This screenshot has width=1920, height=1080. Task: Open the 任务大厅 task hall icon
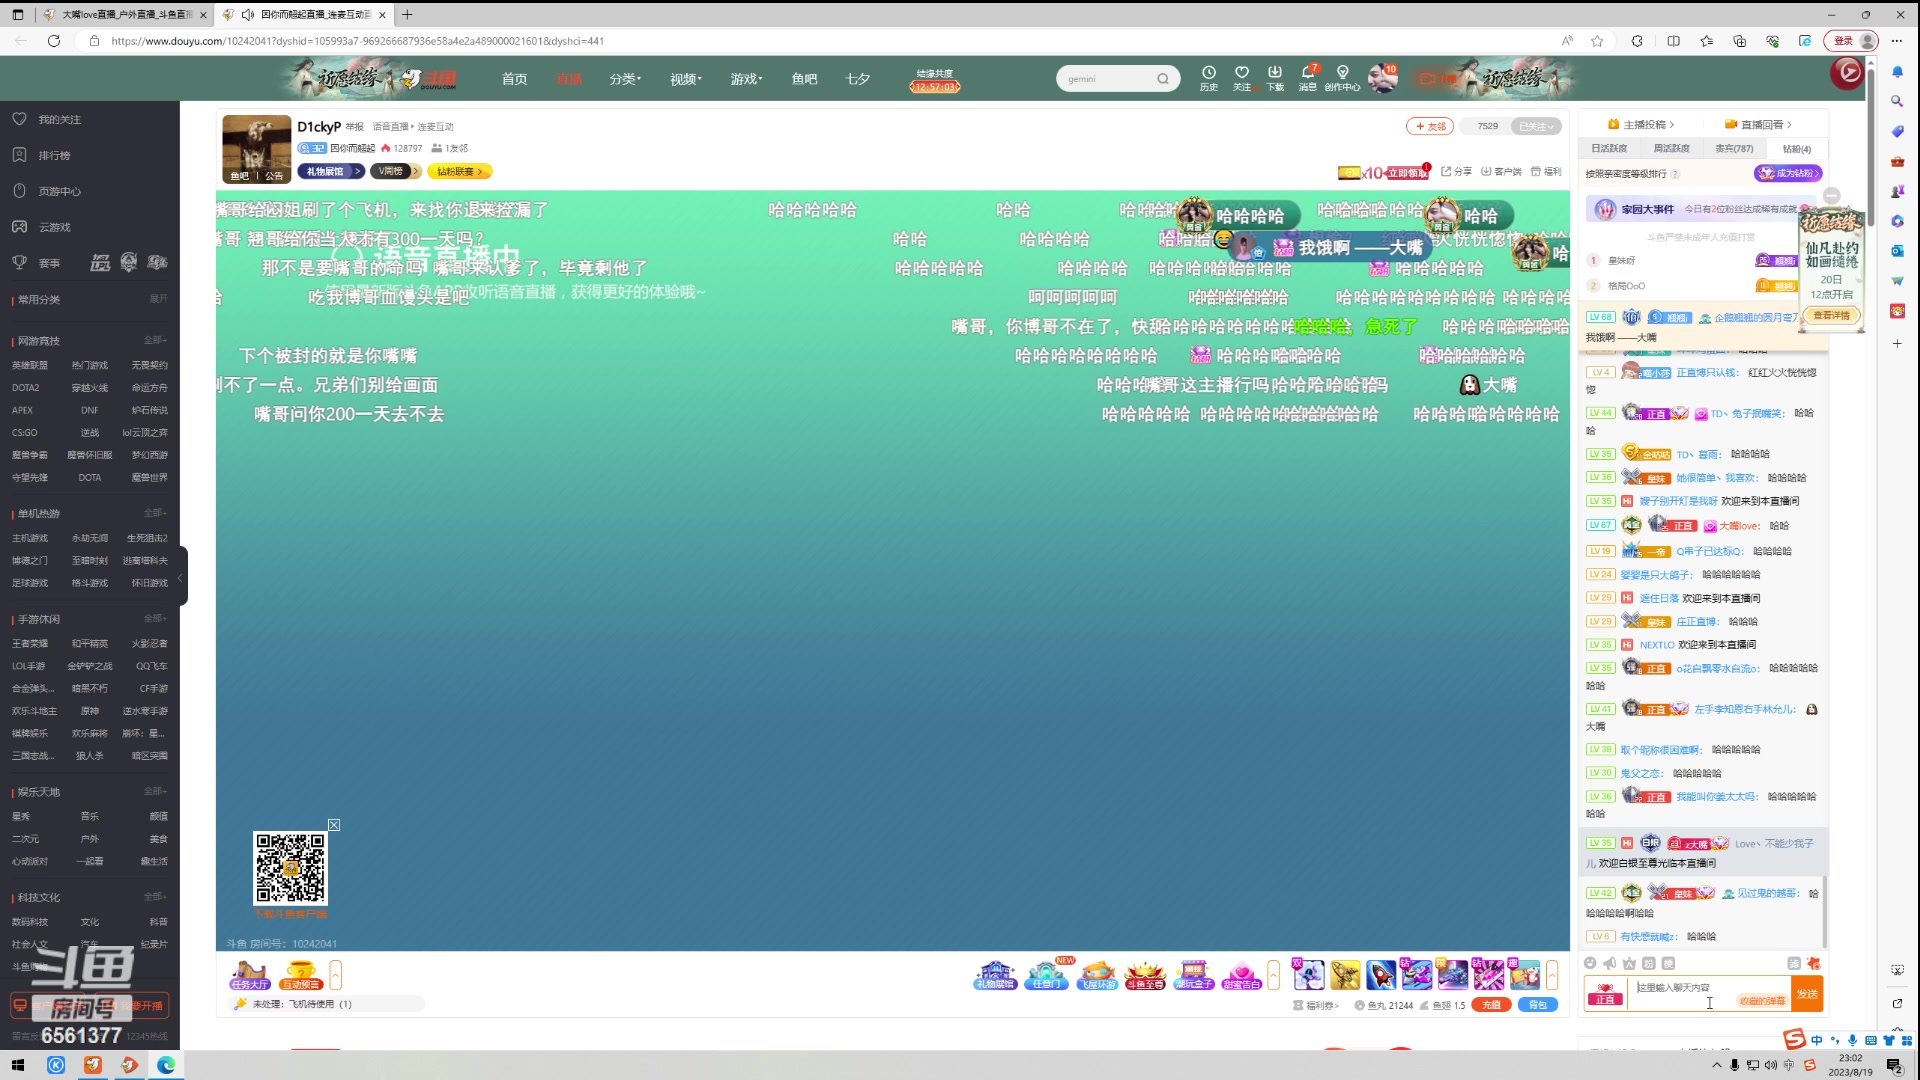[x=249, y=975]
